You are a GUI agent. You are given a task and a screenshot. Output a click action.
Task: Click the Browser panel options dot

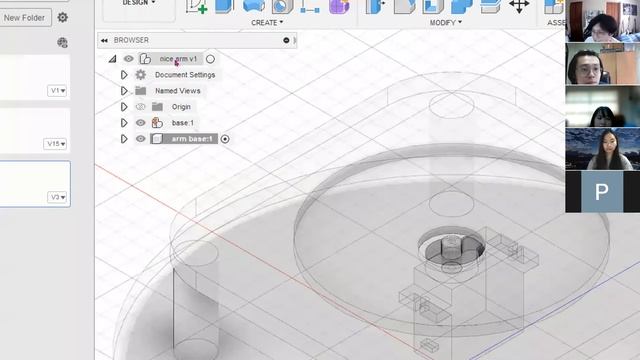(286, 40)
